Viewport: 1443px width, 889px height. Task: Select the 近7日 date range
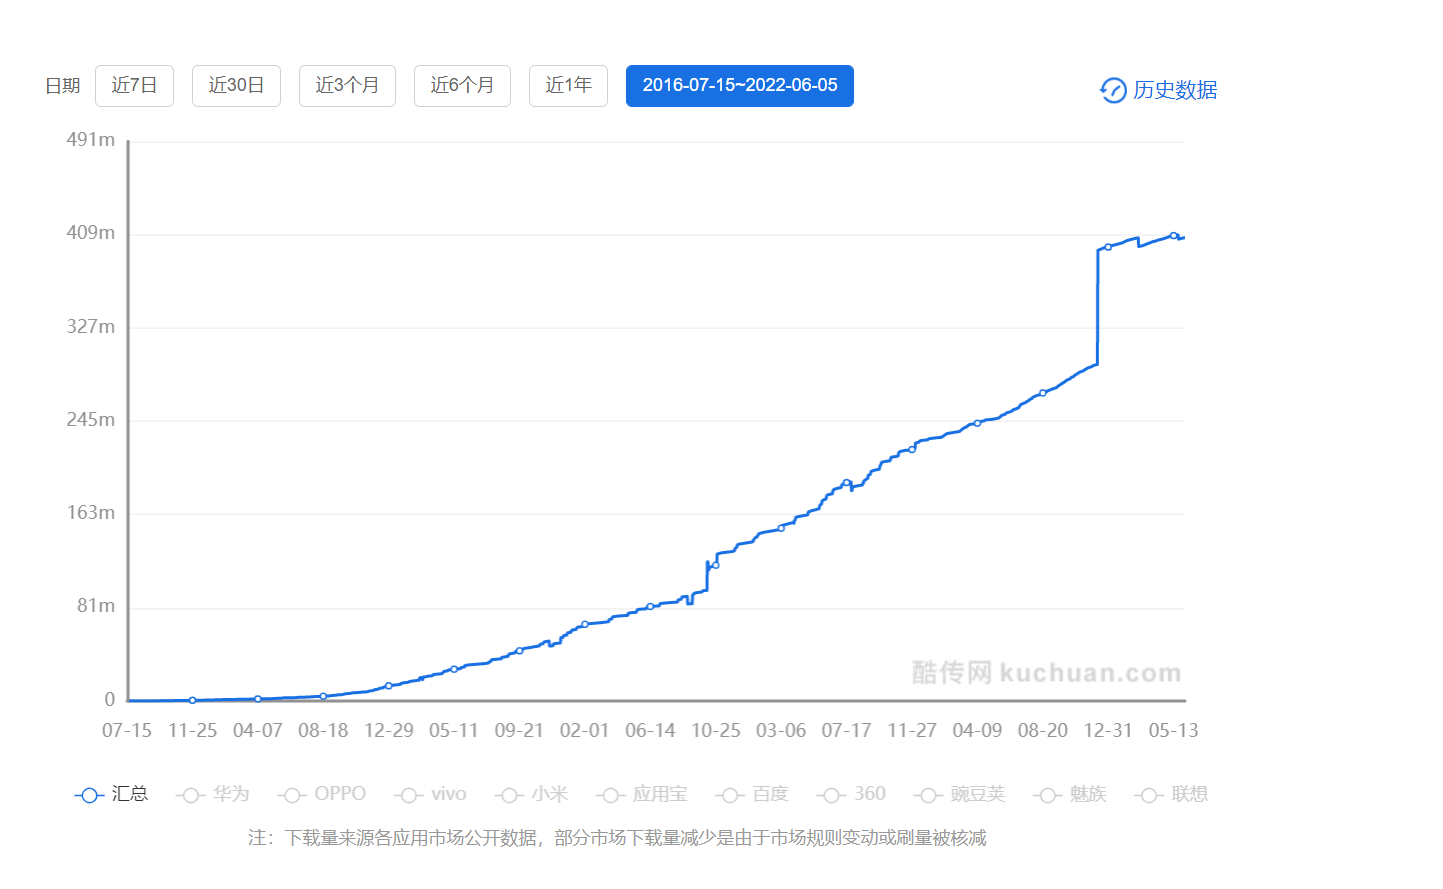tap(134, 86)
